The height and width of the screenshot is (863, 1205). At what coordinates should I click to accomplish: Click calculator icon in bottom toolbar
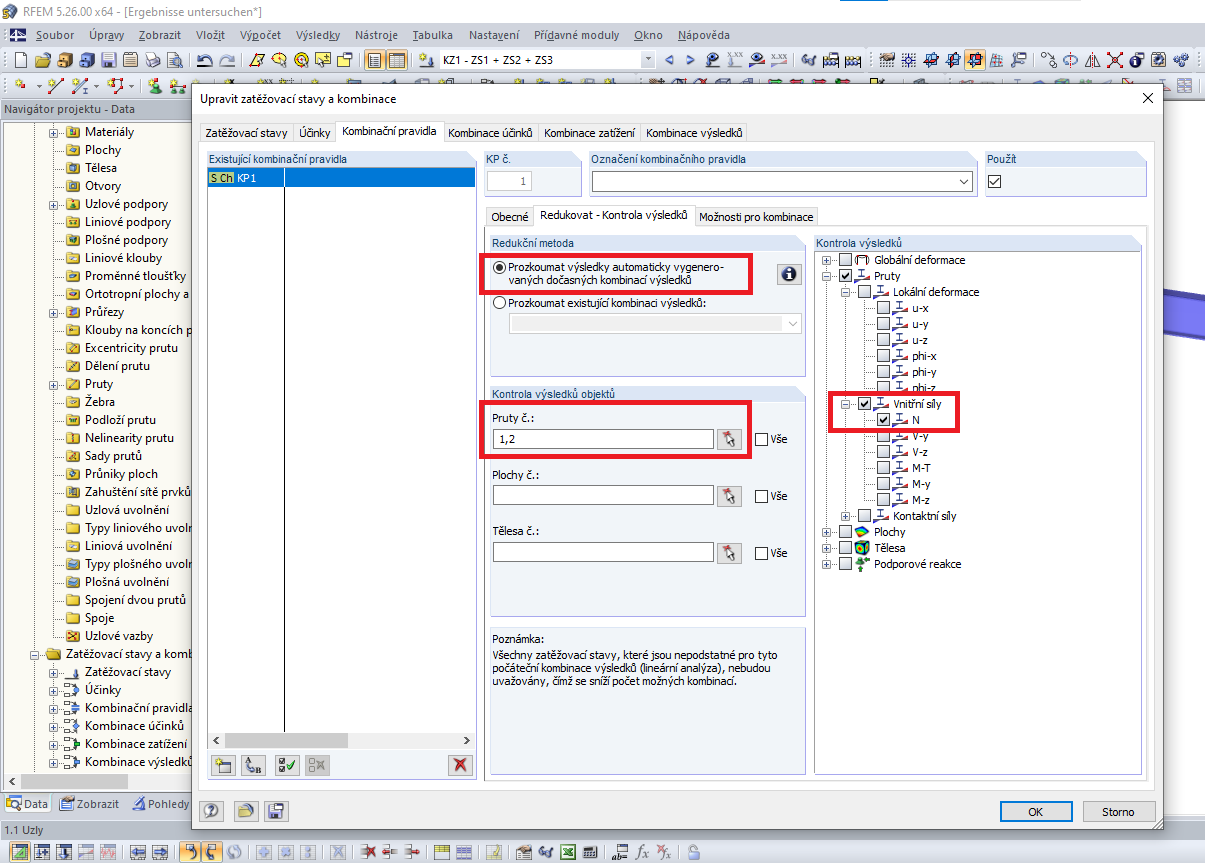click(x=591, y=852)
